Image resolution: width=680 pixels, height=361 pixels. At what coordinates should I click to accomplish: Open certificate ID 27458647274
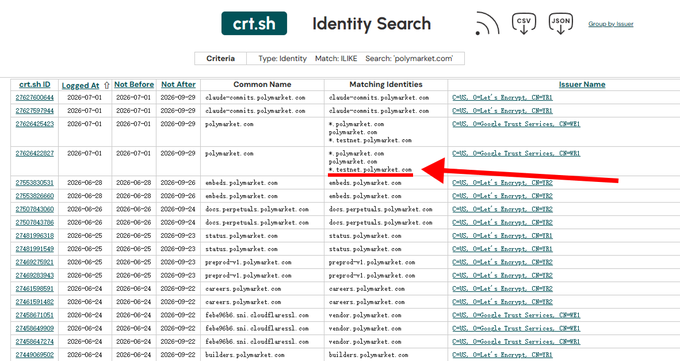click(35, 341)
